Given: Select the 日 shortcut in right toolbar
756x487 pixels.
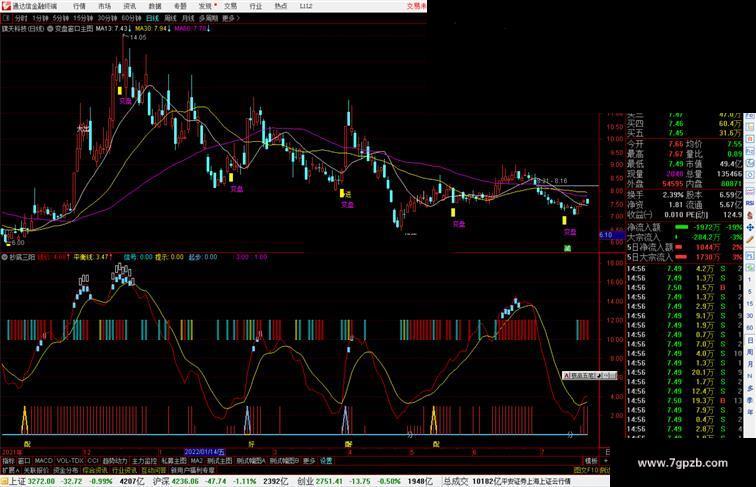Looking at the screenshot, I should point(750,340).
